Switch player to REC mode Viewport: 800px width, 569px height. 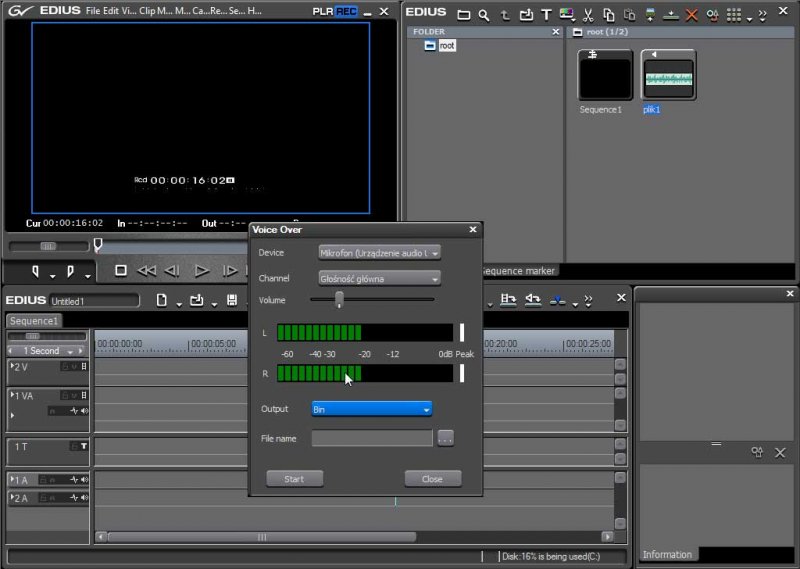(x=346, y=11)
